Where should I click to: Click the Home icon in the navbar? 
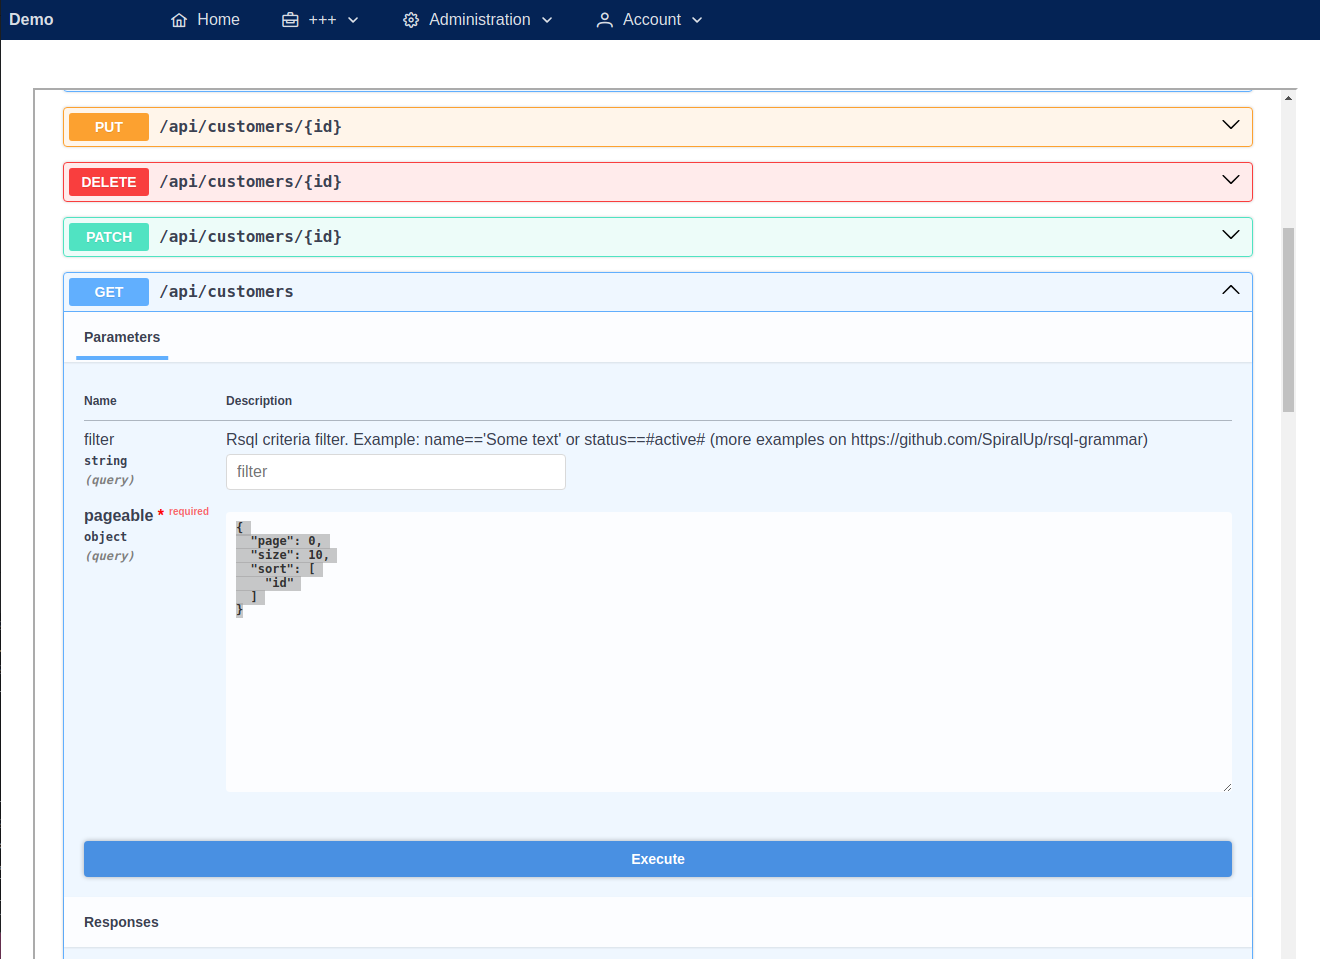[x=178, y=19]
